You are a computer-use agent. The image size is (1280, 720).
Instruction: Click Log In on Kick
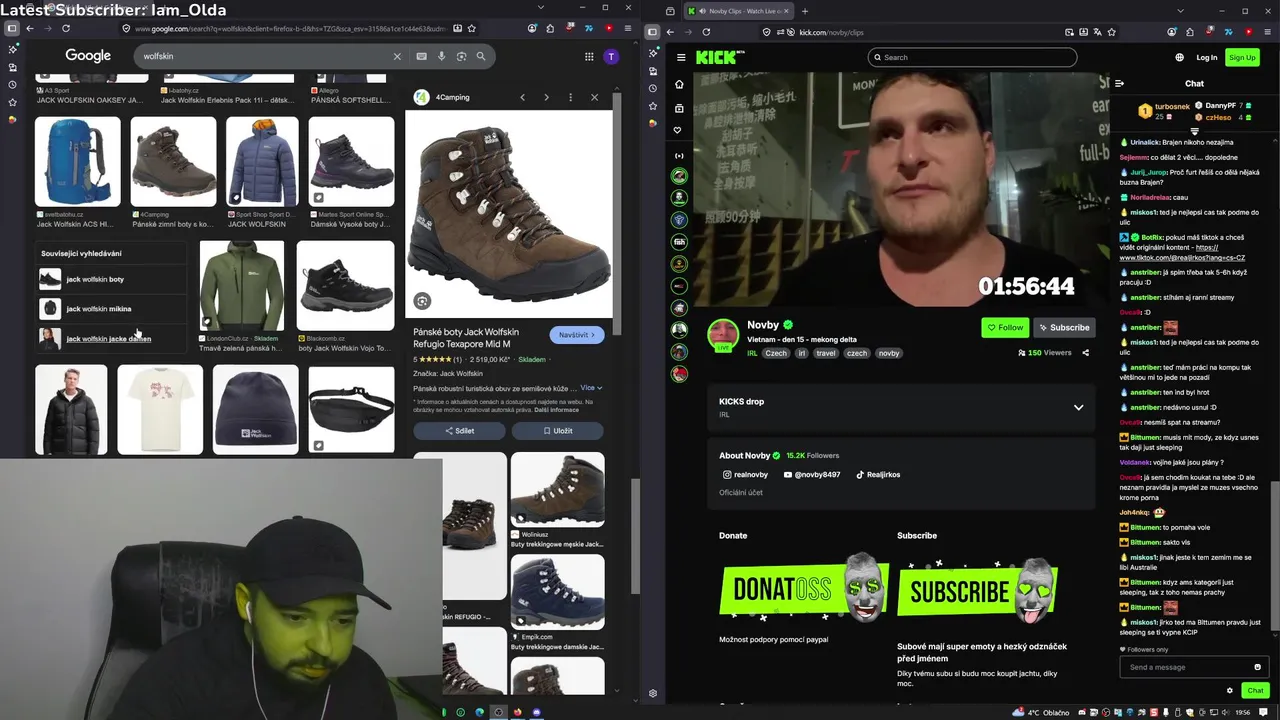click(1206, 58)
